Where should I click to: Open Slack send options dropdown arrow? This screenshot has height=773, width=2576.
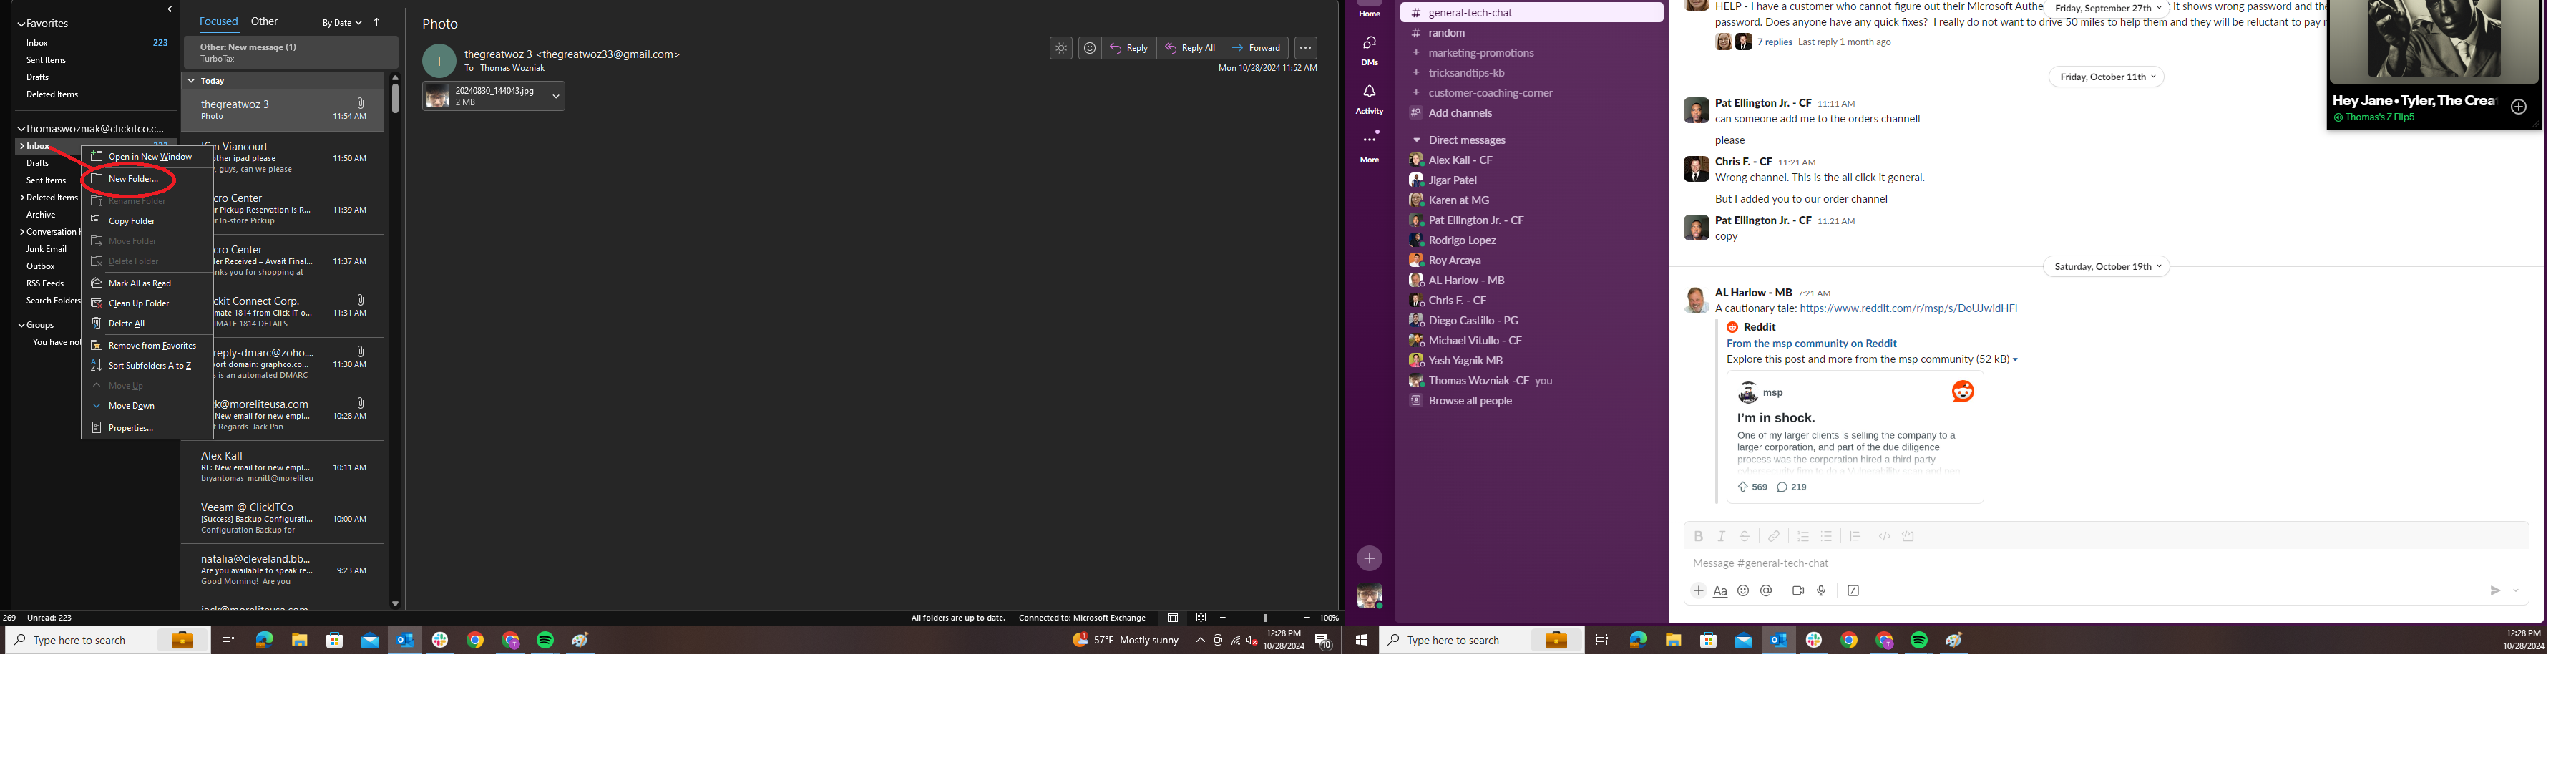[x=2516, y=591]
